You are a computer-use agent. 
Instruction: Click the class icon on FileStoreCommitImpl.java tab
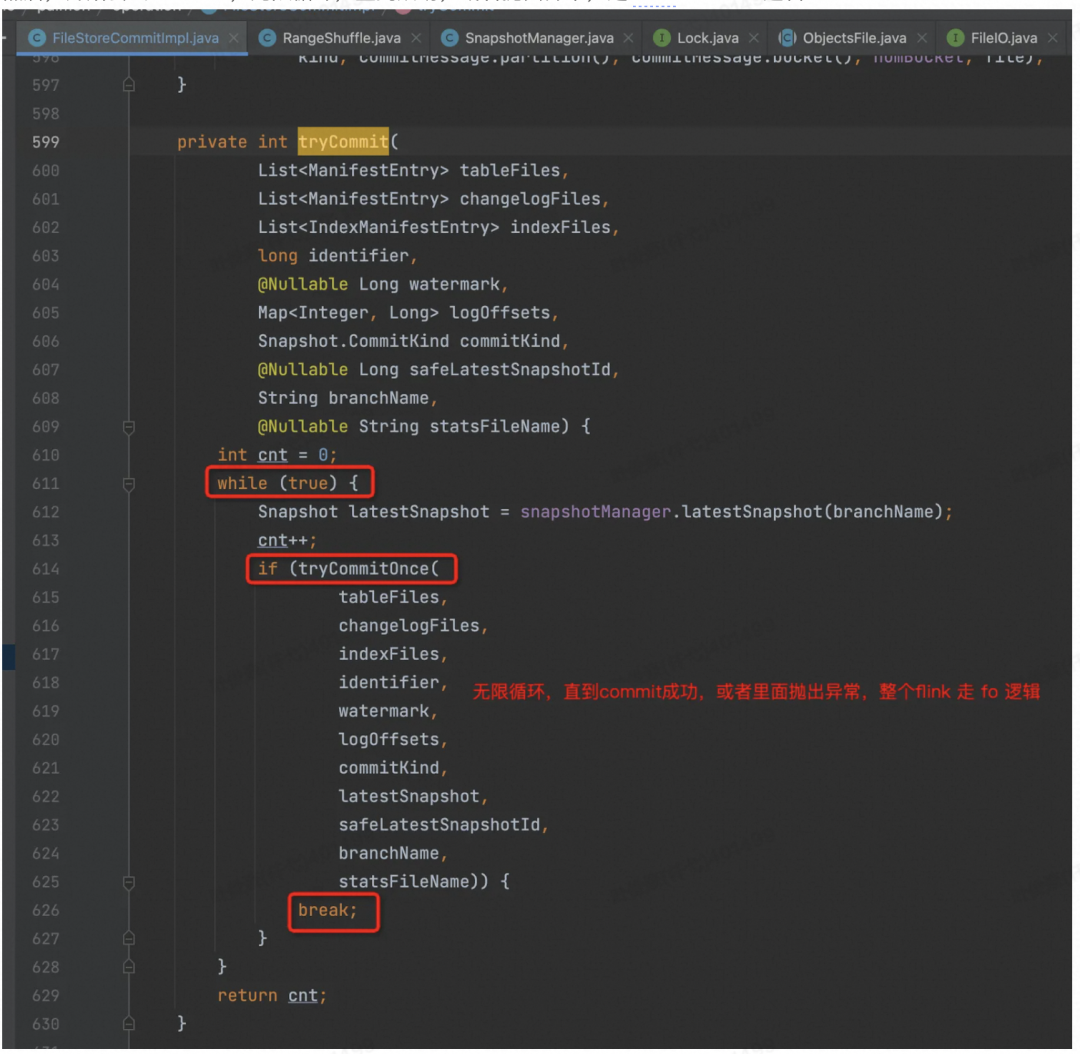[x=37, y=38]
